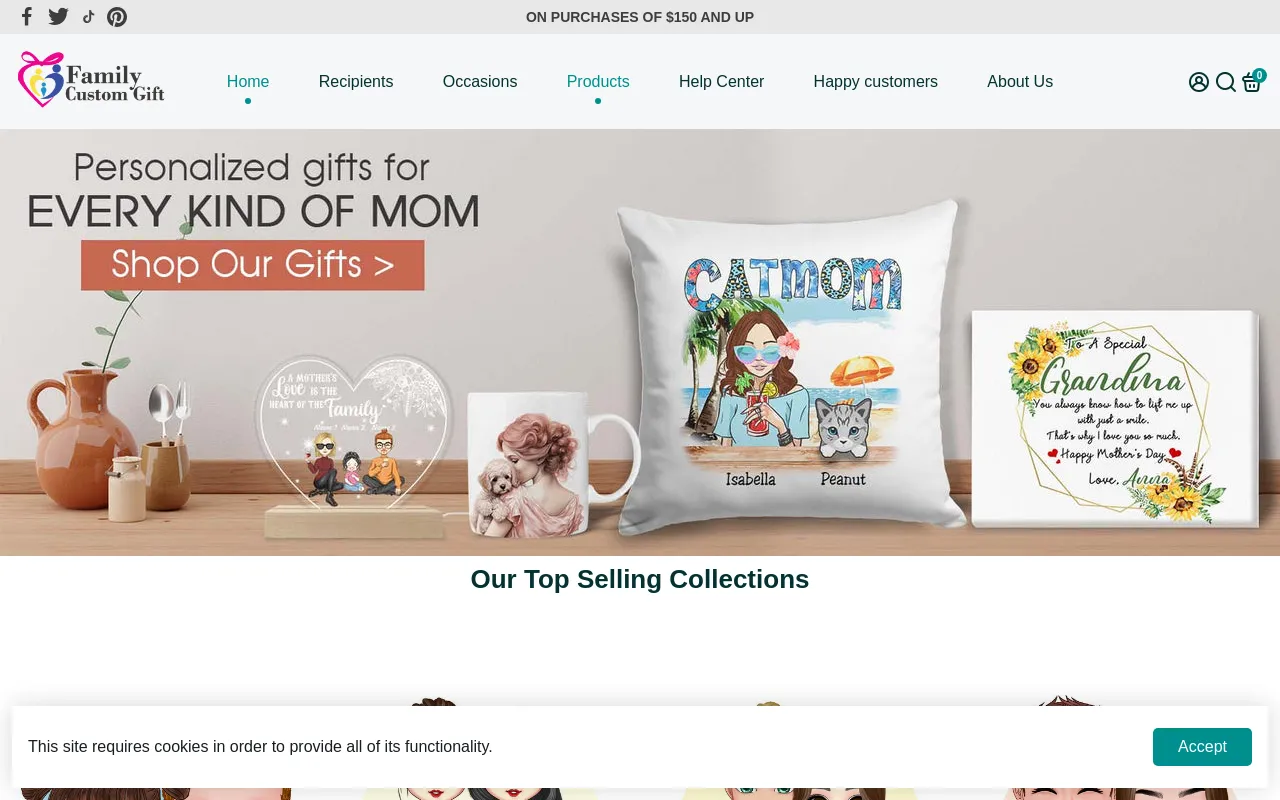Expand the Occasions menu
The height and width of the screenshot is (800, 1280).
[x=480, y=82]
